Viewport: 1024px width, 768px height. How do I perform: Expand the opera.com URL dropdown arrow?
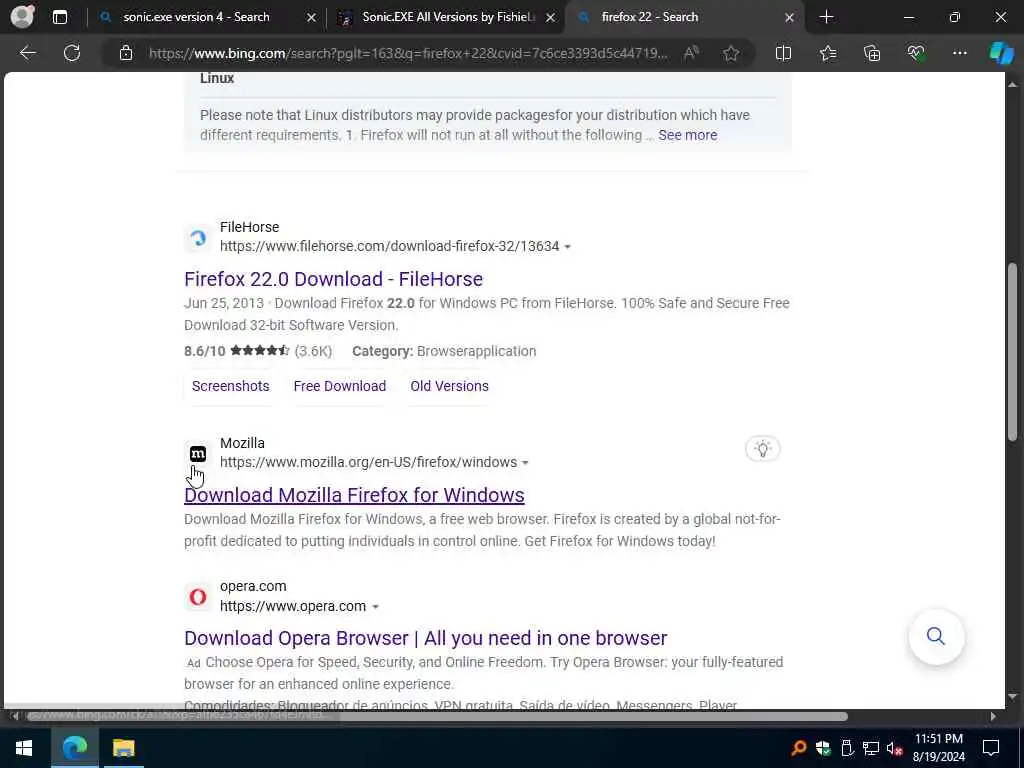(375, 607)
